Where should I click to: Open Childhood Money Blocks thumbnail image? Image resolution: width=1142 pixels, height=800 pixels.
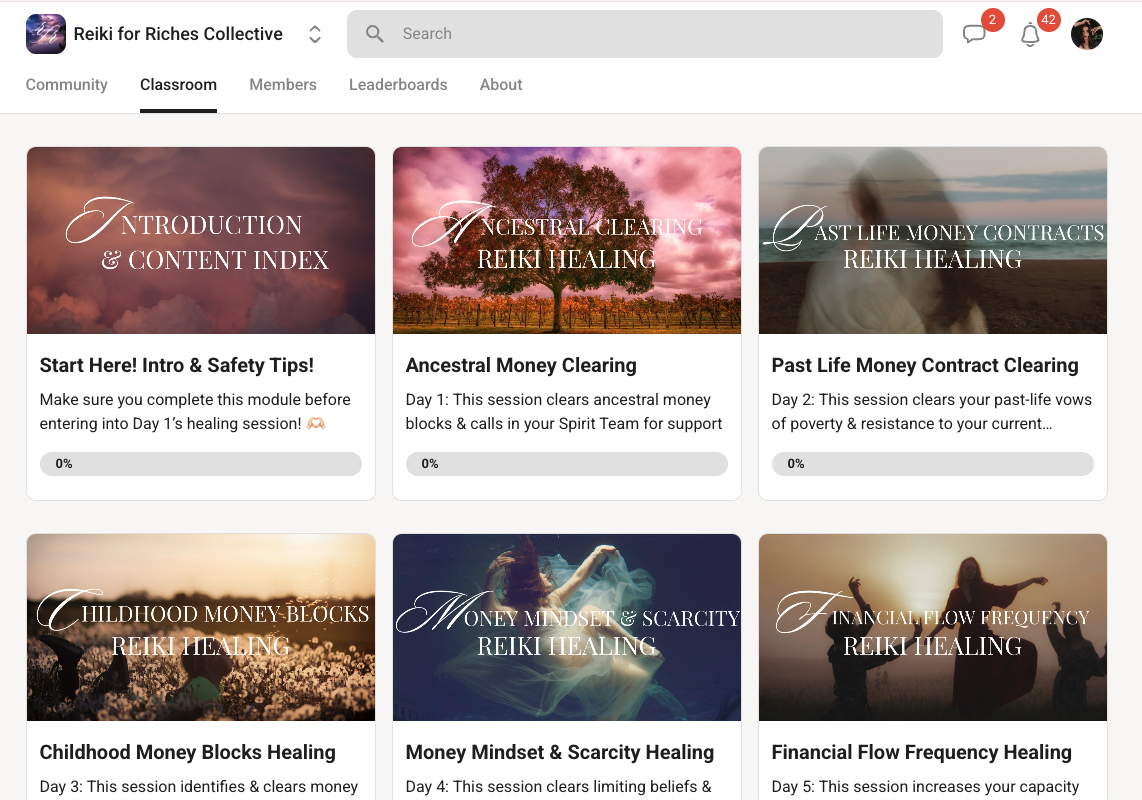click(x=201, y=627)
